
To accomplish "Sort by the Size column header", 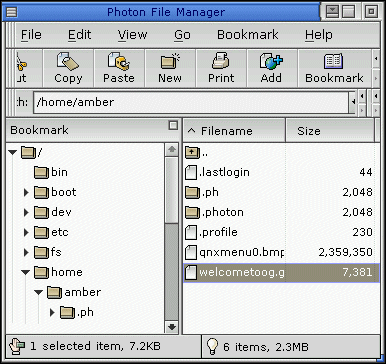I will pos(330,131).
